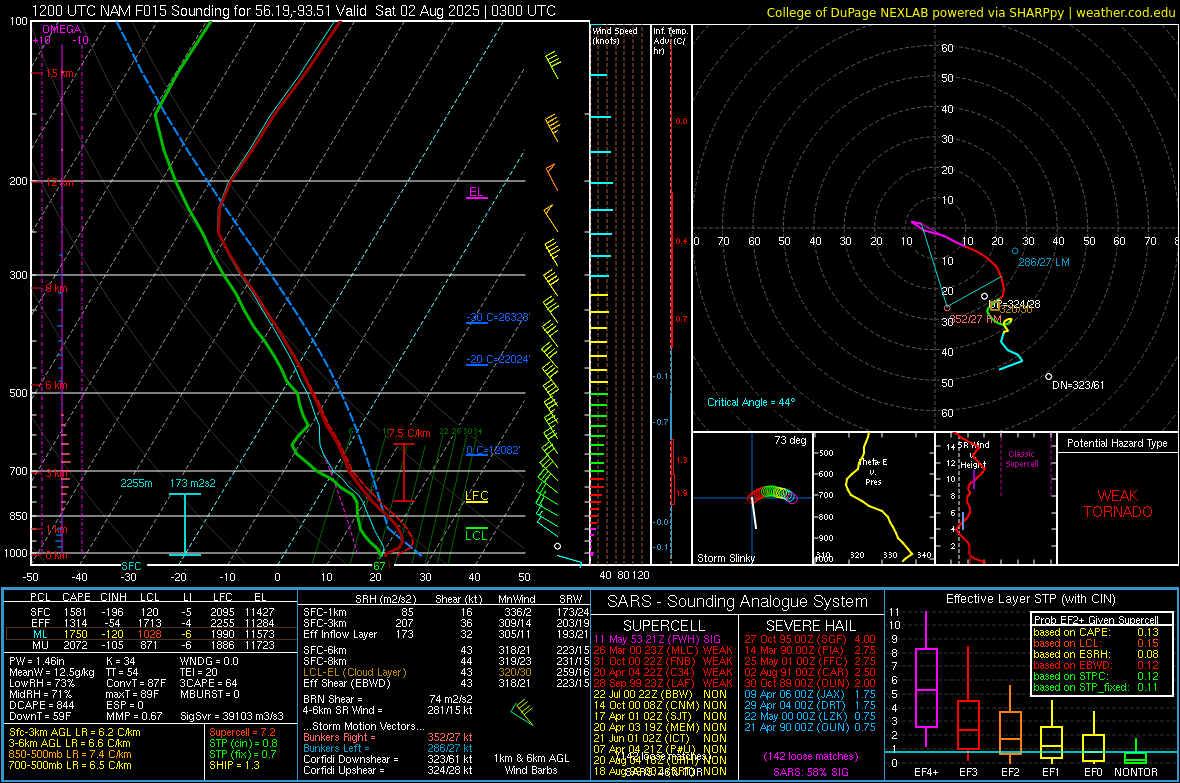Click the red 'Bunkers Right =' row
The width and height of the screenshot is (1180, 783).
(388, 737)
